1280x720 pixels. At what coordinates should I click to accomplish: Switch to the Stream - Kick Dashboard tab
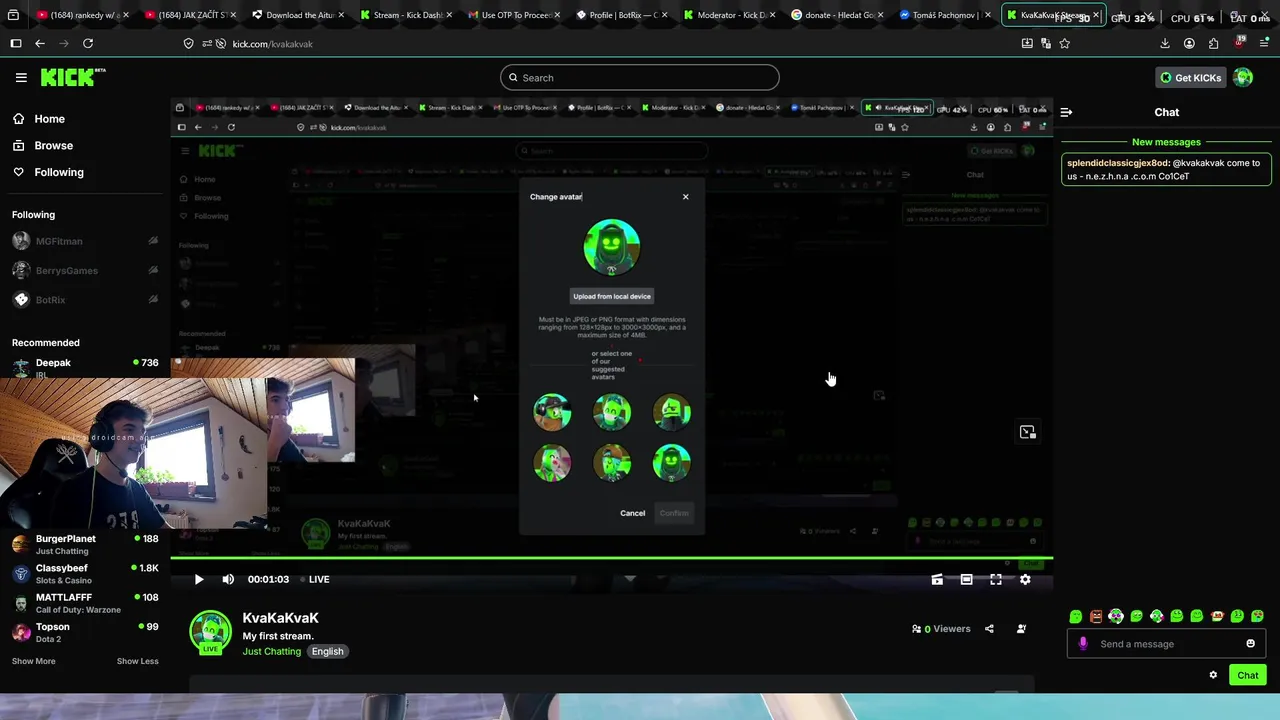[x=405, y=15]
